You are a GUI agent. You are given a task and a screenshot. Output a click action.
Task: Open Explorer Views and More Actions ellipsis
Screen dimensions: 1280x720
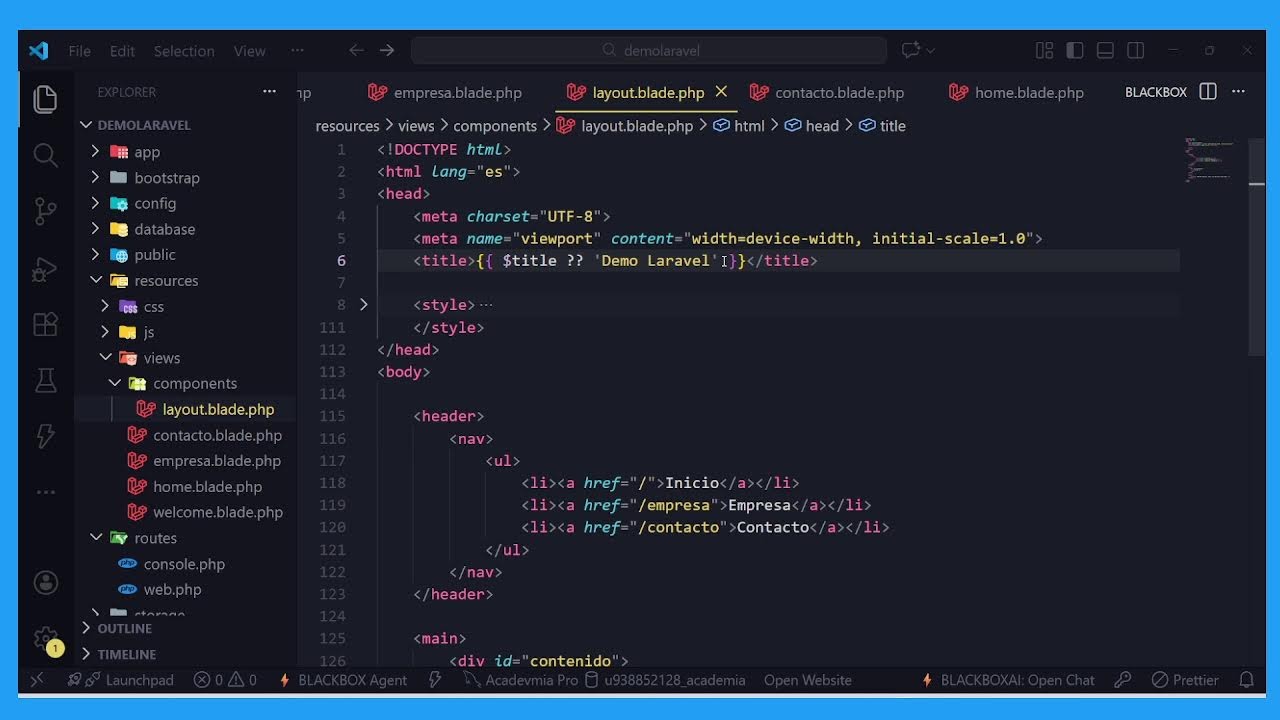pyautogui.click(x=269, y=92)
